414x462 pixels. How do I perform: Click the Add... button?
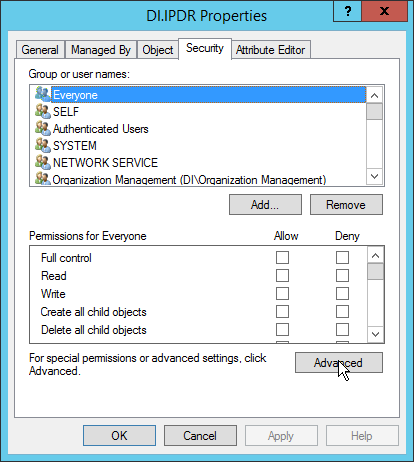click(x=265, y=205)
